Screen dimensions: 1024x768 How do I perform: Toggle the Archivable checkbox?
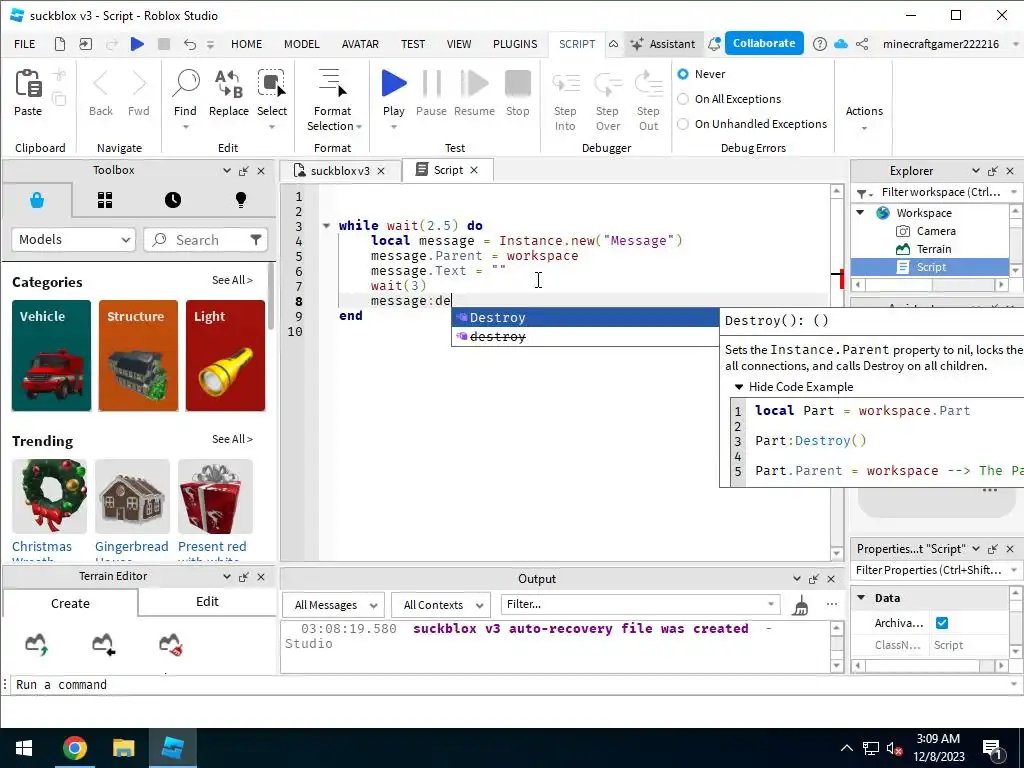942,622
